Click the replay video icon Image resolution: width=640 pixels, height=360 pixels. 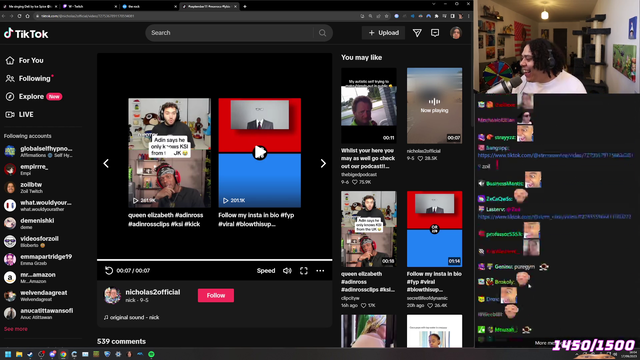point(109,271)
